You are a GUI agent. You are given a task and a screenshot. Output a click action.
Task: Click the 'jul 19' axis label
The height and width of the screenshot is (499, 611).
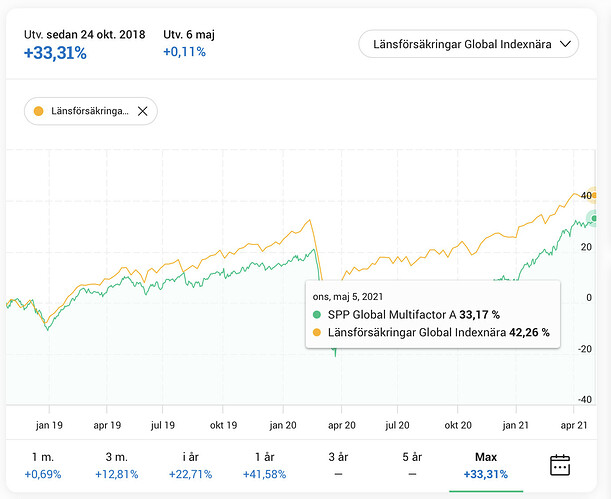(163, 425)
